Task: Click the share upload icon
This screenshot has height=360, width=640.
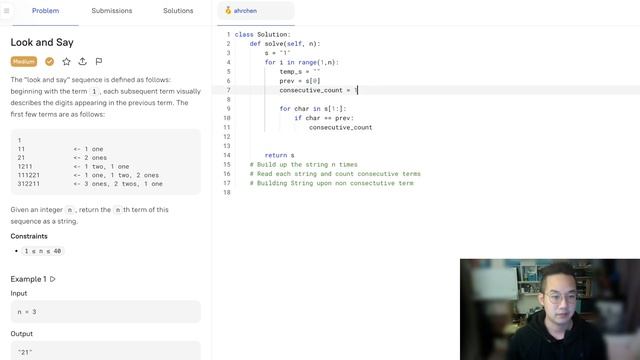Action: [82, 62]
